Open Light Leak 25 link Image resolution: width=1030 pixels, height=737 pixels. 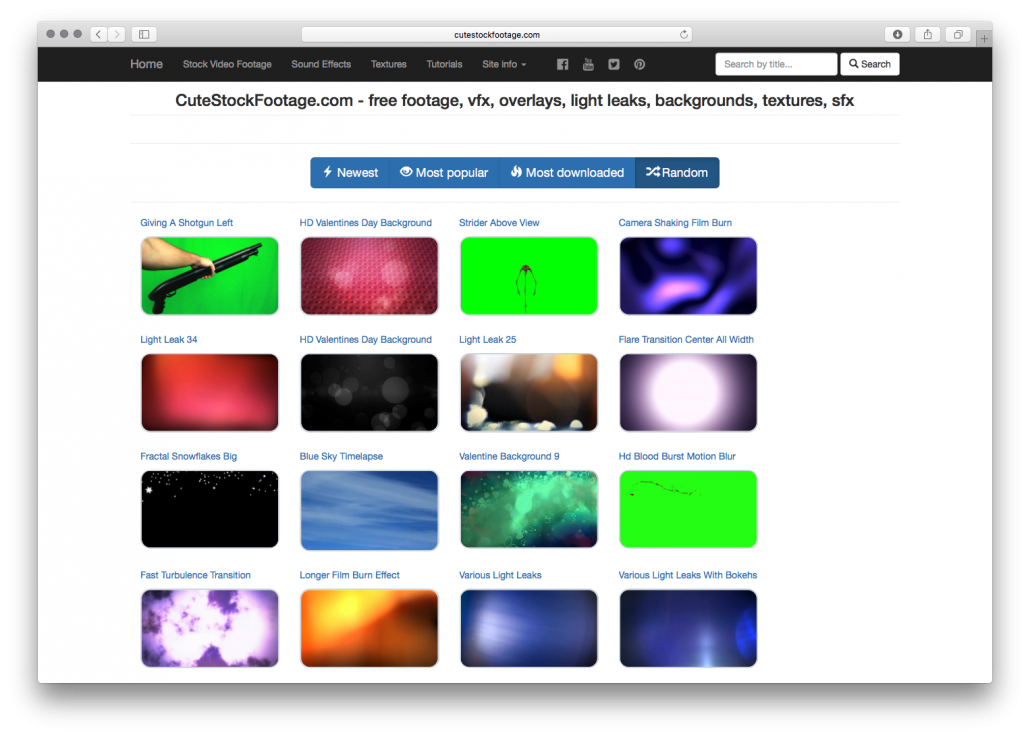pyautogui.click(x=487, y=340)
